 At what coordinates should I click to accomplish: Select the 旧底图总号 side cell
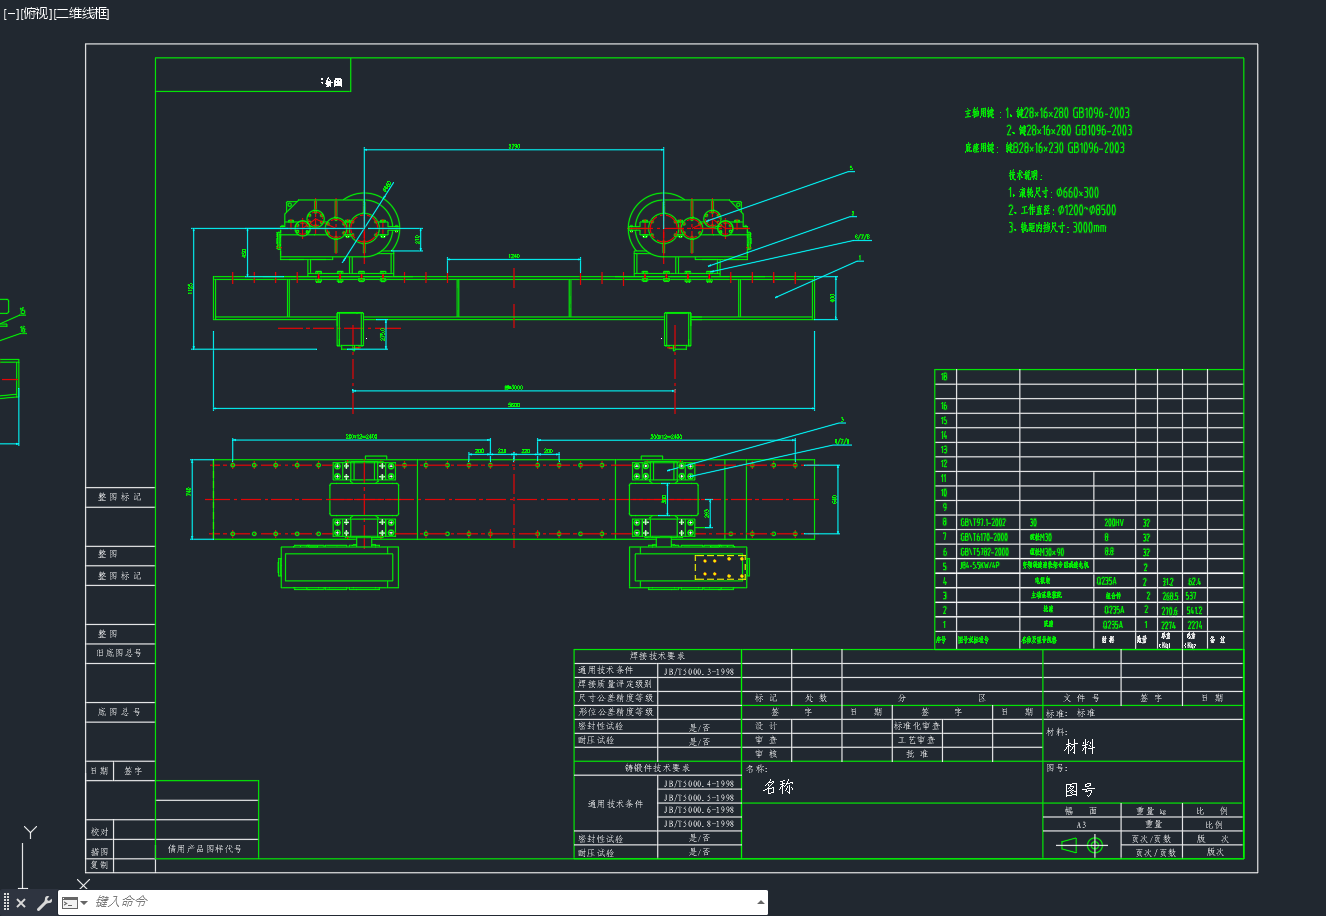tap(120, 653)
